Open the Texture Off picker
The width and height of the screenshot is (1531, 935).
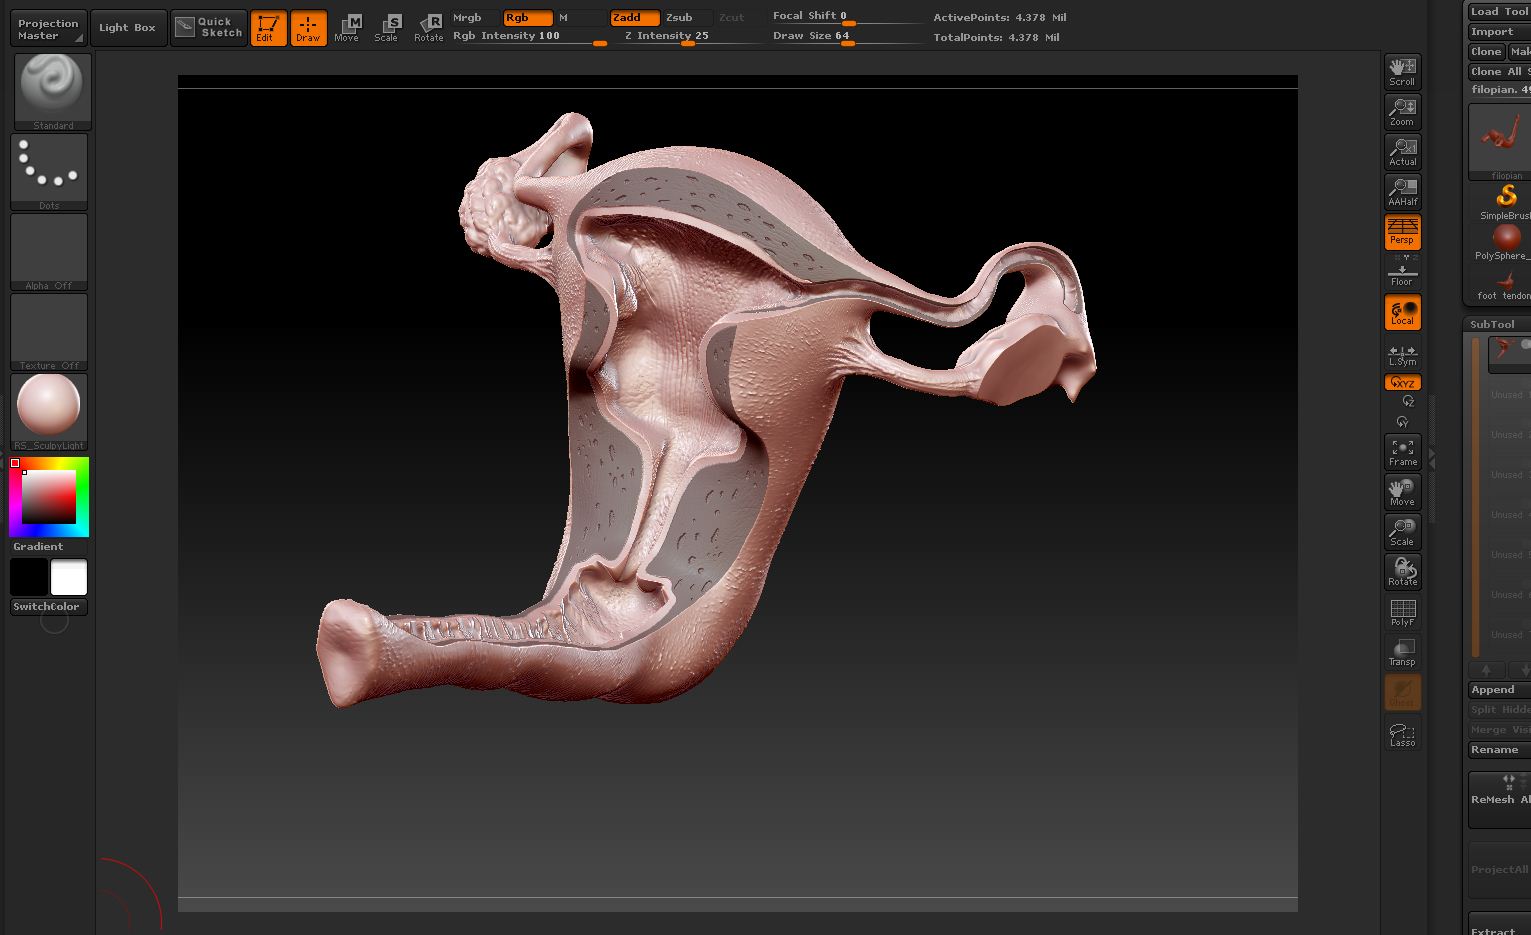[49, 332]
